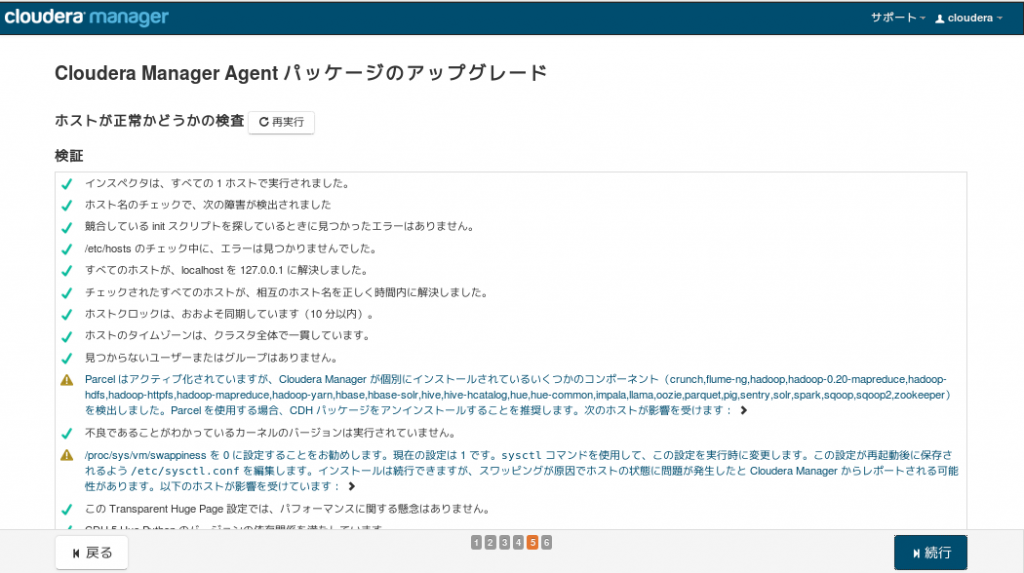Click the warning icon beside Parcel message

(67, 380)
